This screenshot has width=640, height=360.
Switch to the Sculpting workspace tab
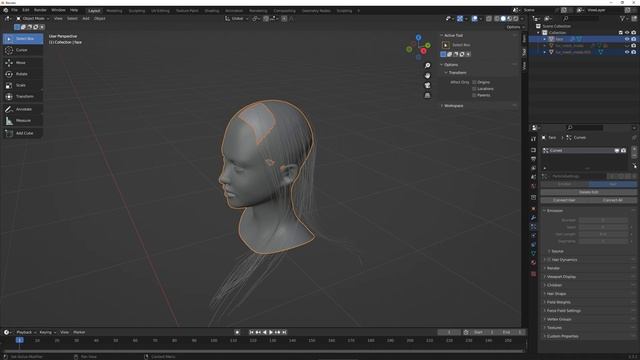click(x=137, y=11)
